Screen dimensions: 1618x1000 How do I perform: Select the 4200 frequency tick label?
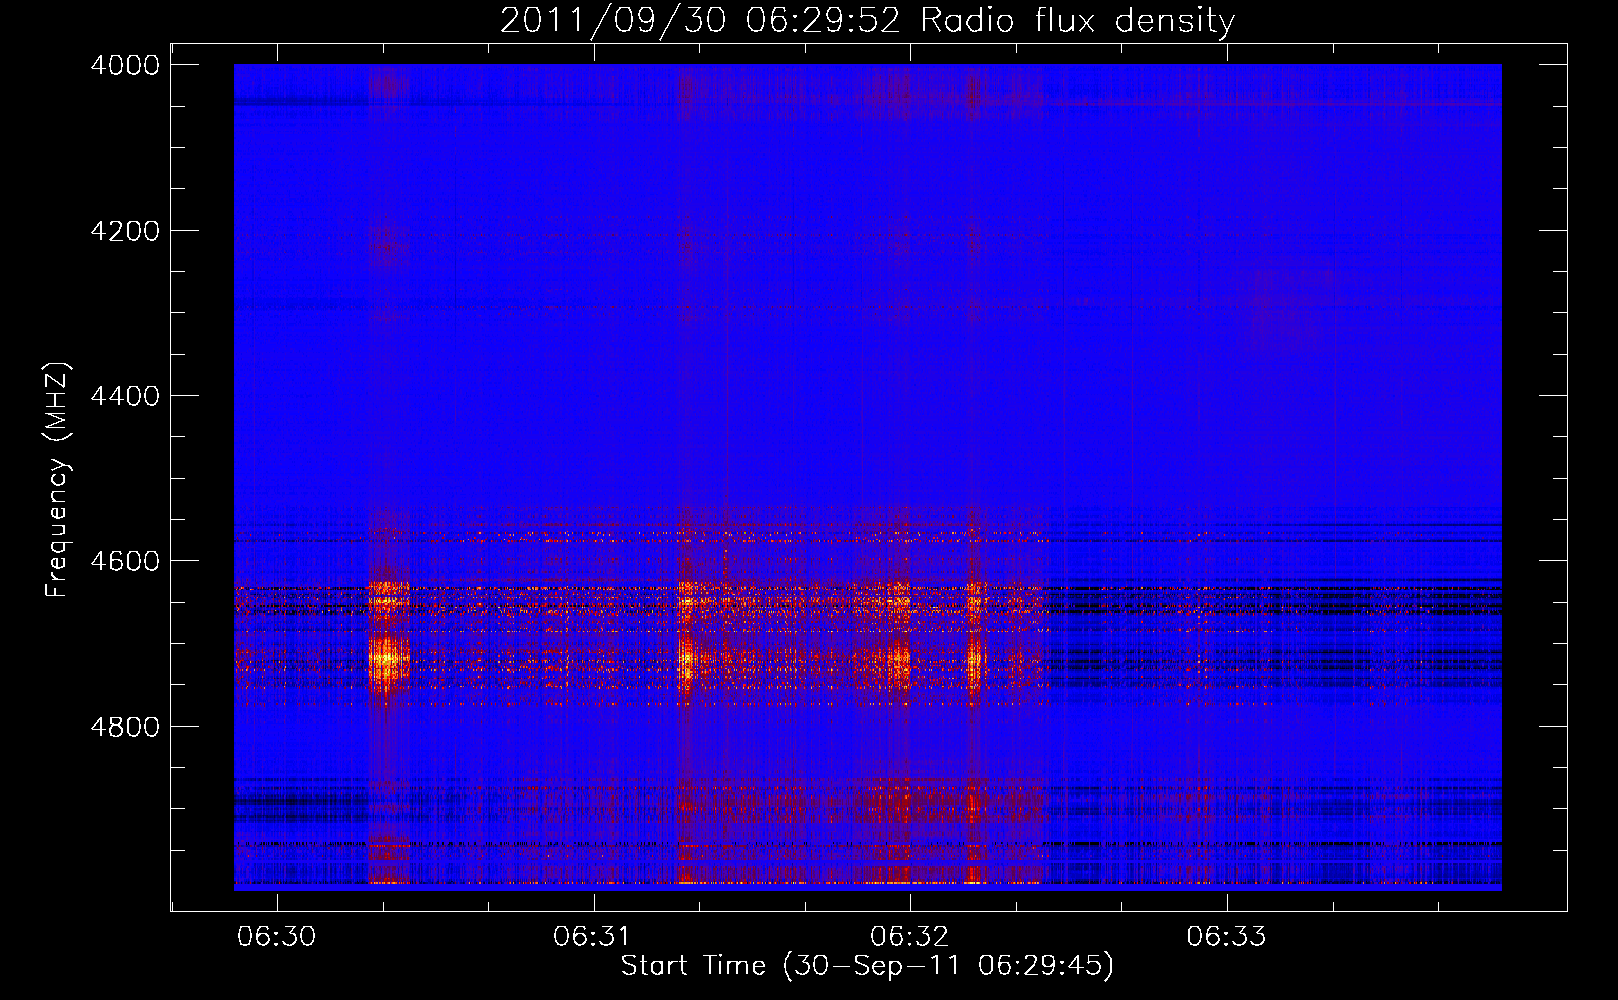point(125,231)
